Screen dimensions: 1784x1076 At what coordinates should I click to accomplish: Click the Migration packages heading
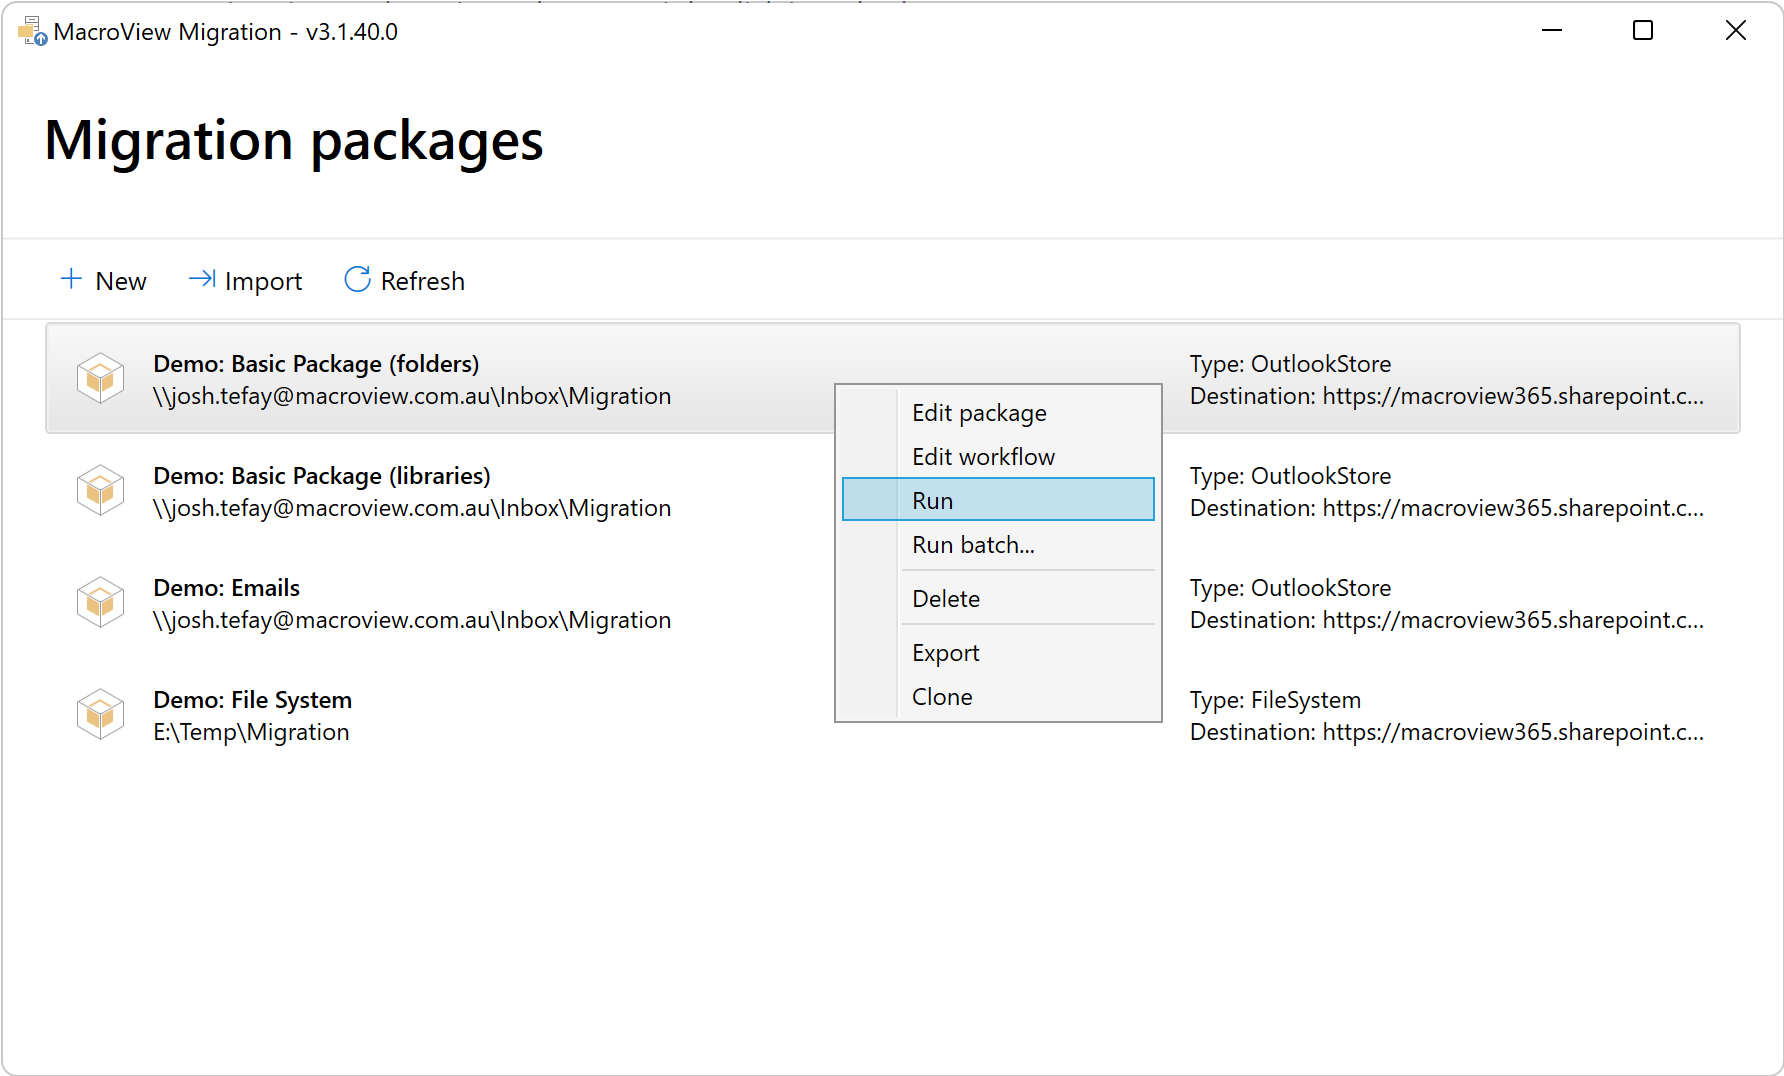pos(294,141)
